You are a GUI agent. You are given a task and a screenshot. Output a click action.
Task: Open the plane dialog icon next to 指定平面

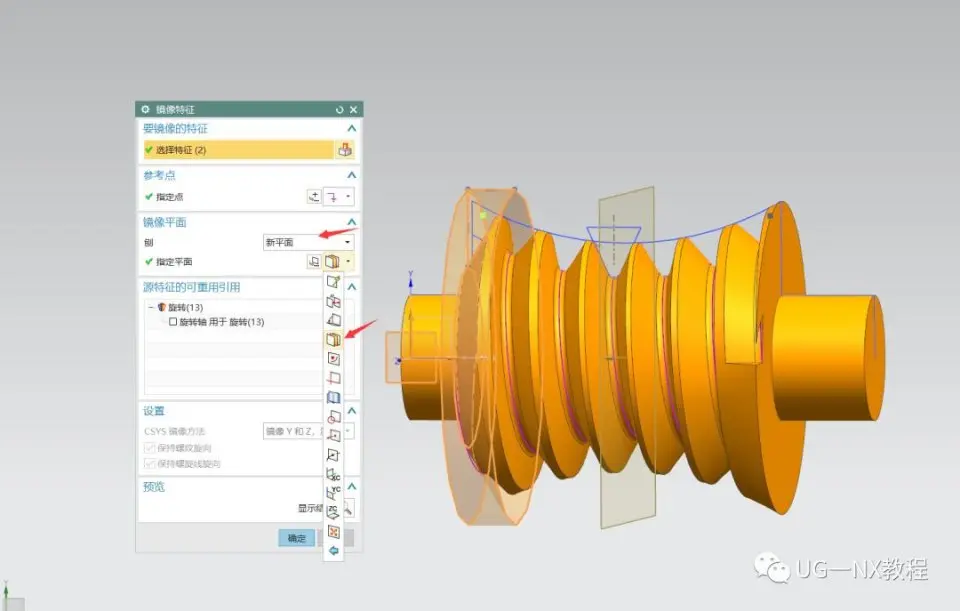pos(314,261)
